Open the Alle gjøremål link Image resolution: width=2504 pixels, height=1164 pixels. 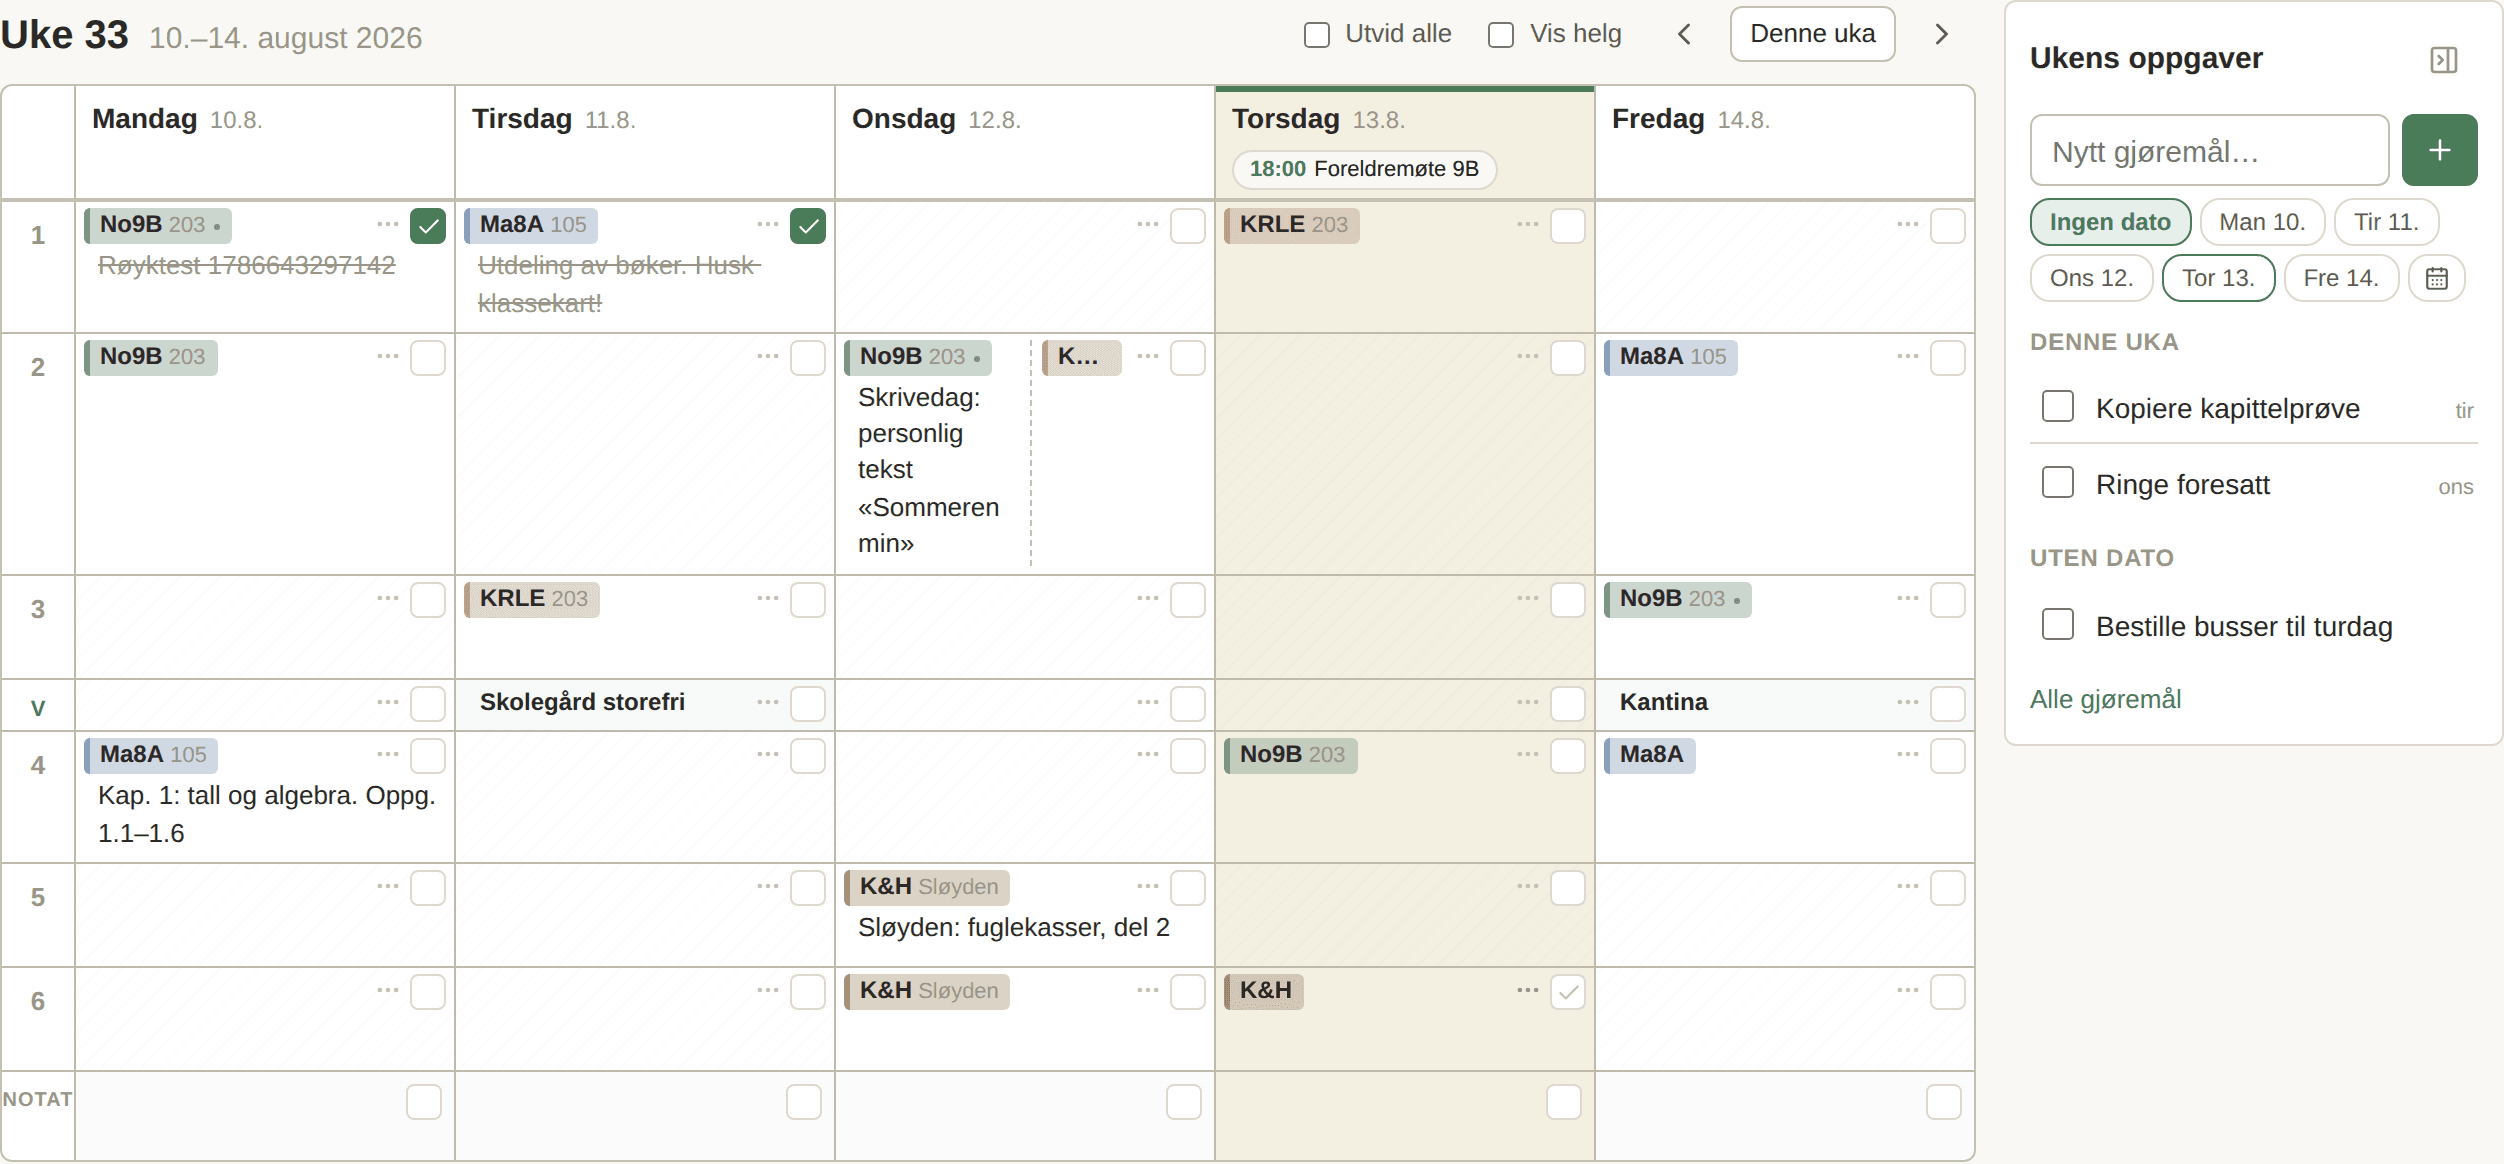click(x=2105, y=699)
